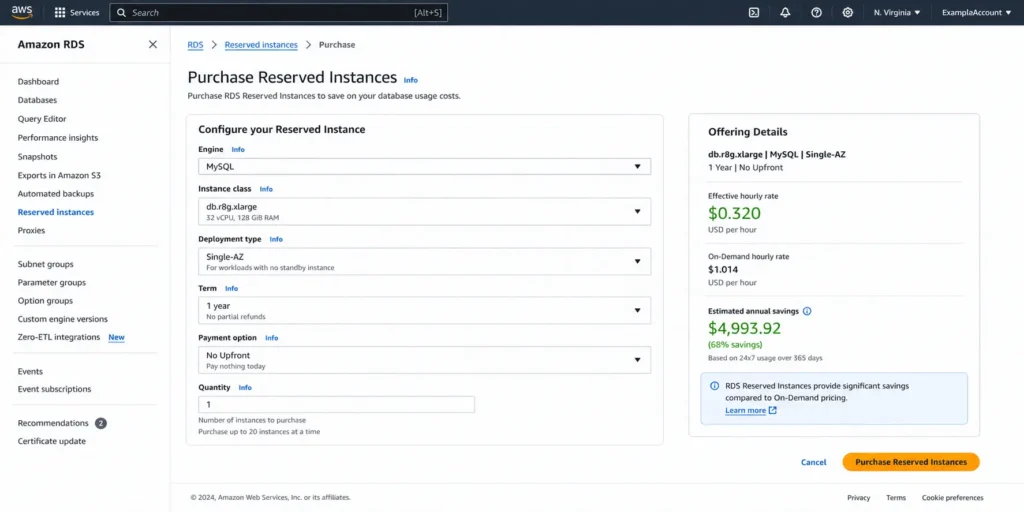
Task: Open the notifications bell
Action: pos(785,12)
